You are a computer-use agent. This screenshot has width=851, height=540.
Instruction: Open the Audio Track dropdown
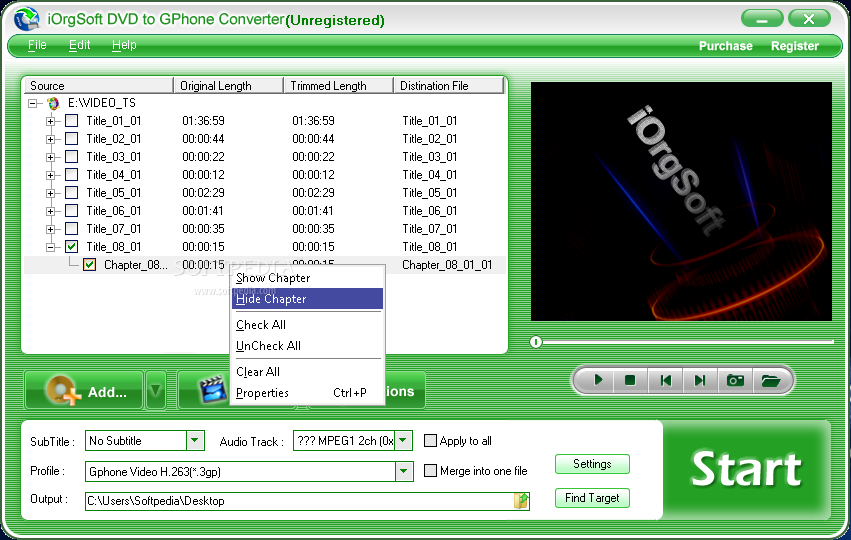[x=403, y=440]
